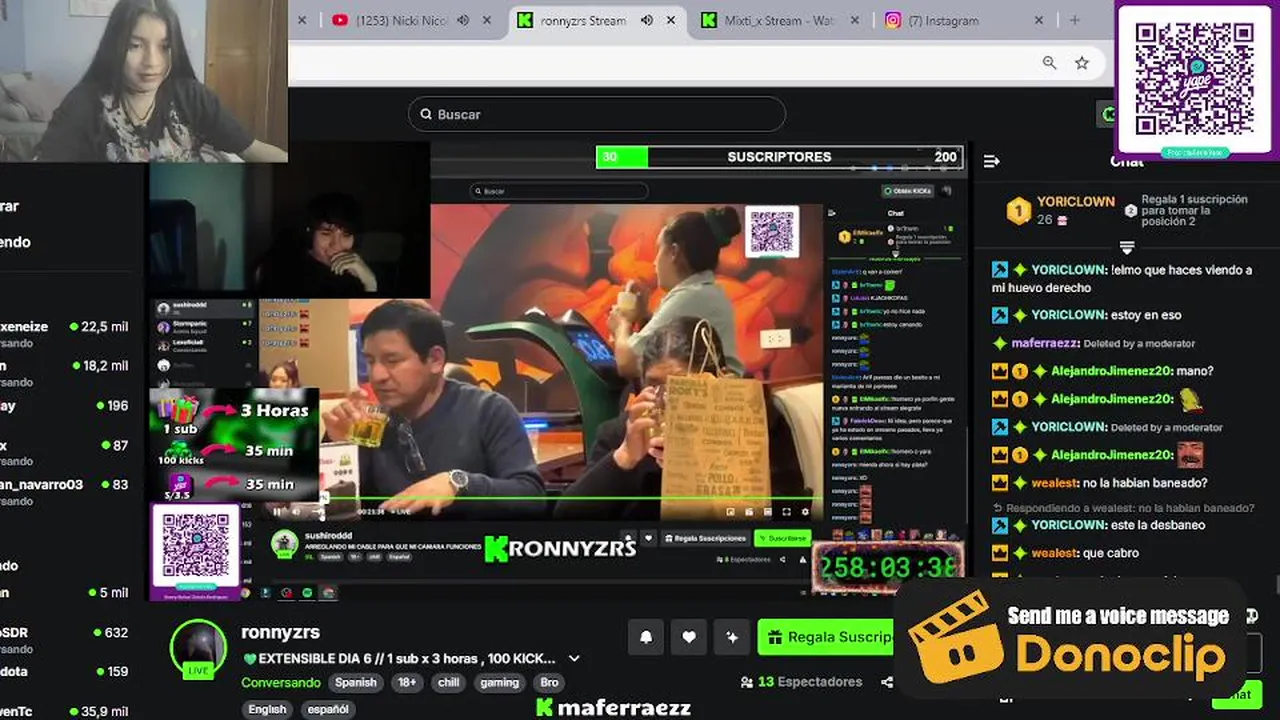Click the inner stream Suscribirse button
This screenshot has width=1280, height=720.
coord(782,538)
